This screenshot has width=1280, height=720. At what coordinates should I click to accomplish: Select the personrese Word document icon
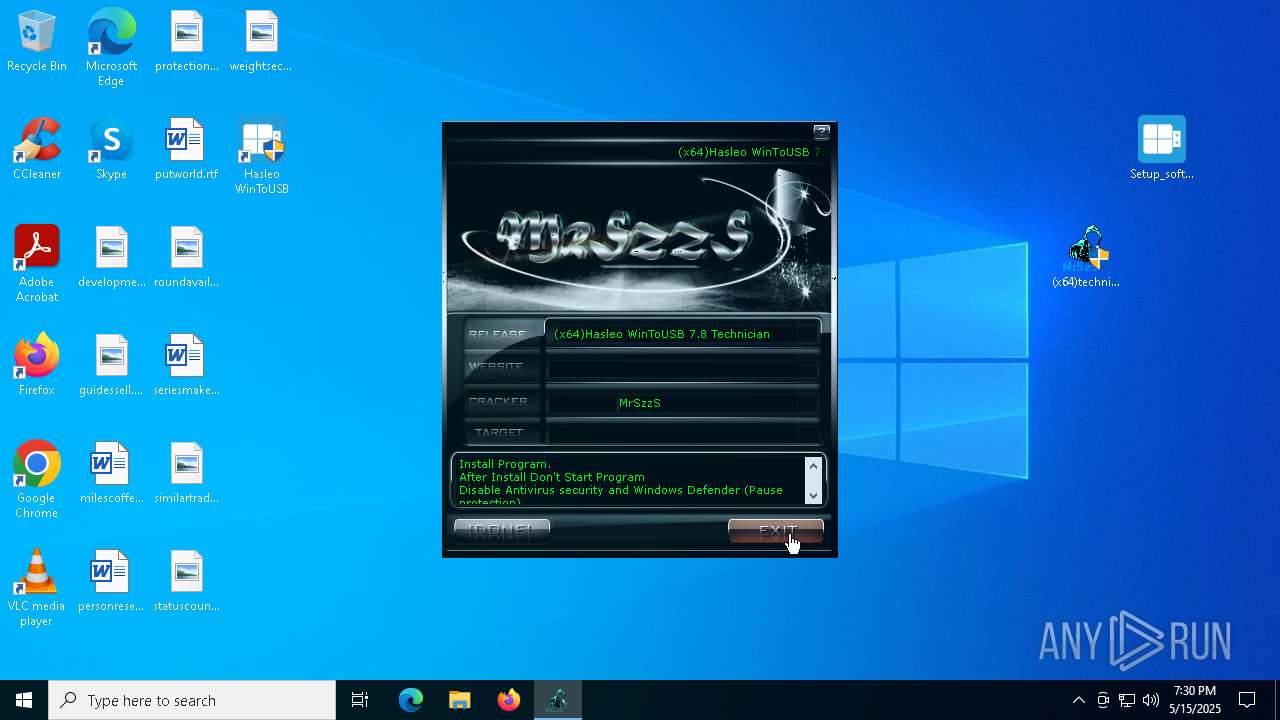click(x=111, y=581)
